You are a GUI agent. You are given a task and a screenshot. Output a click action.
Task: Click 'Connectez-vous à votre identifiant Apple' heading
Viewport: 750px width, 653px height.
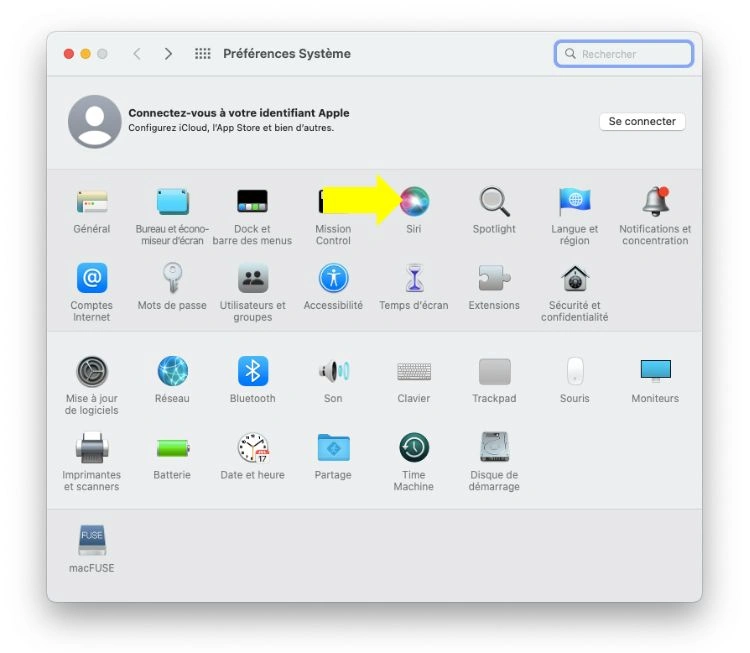pos(239,113)
